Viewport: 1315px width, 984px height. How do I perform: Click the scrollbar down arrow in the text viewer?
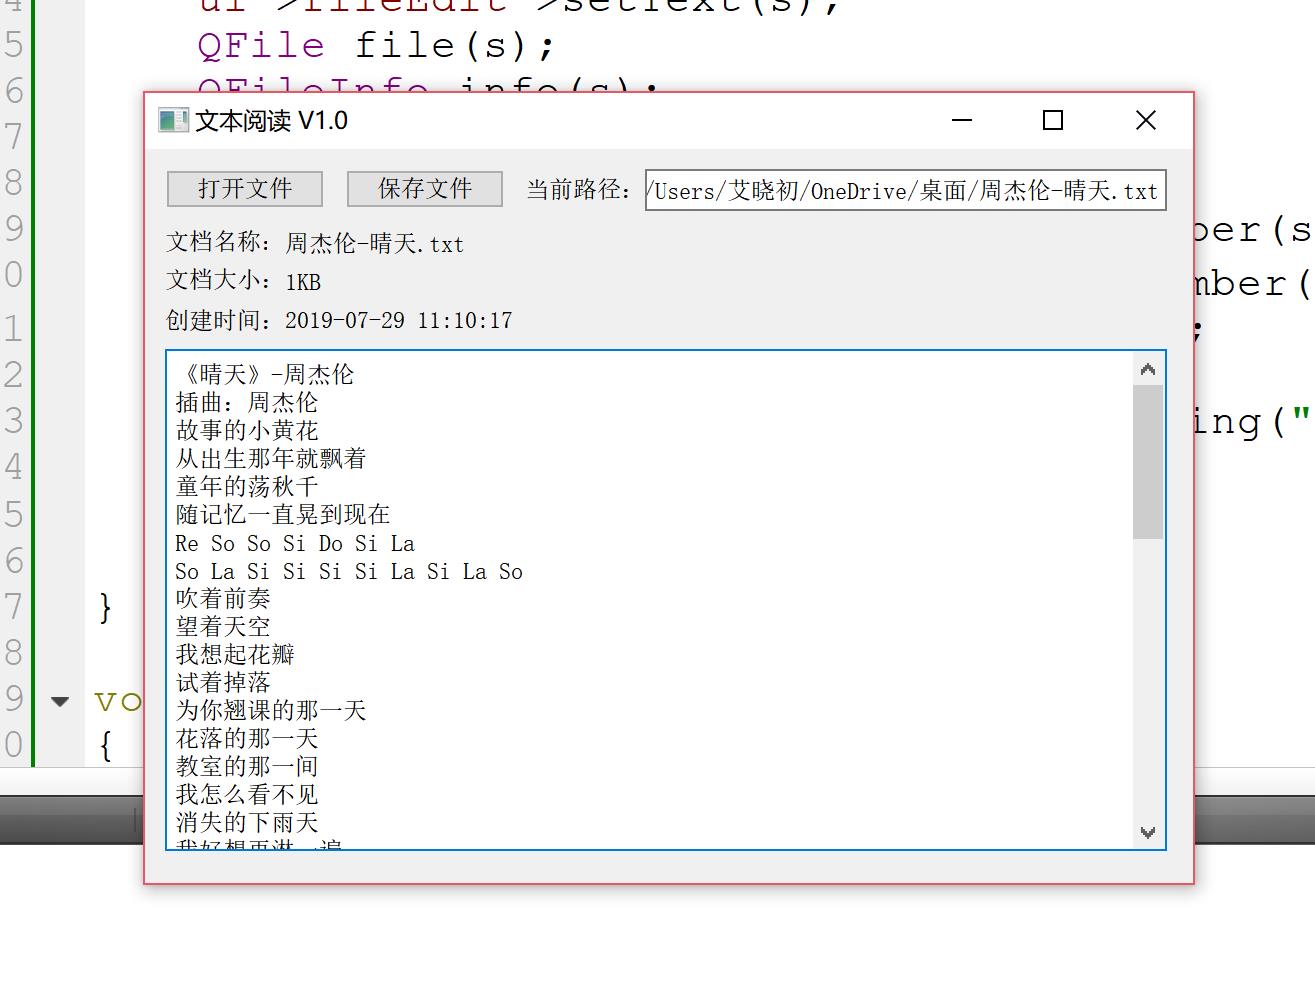(1148, 834)
